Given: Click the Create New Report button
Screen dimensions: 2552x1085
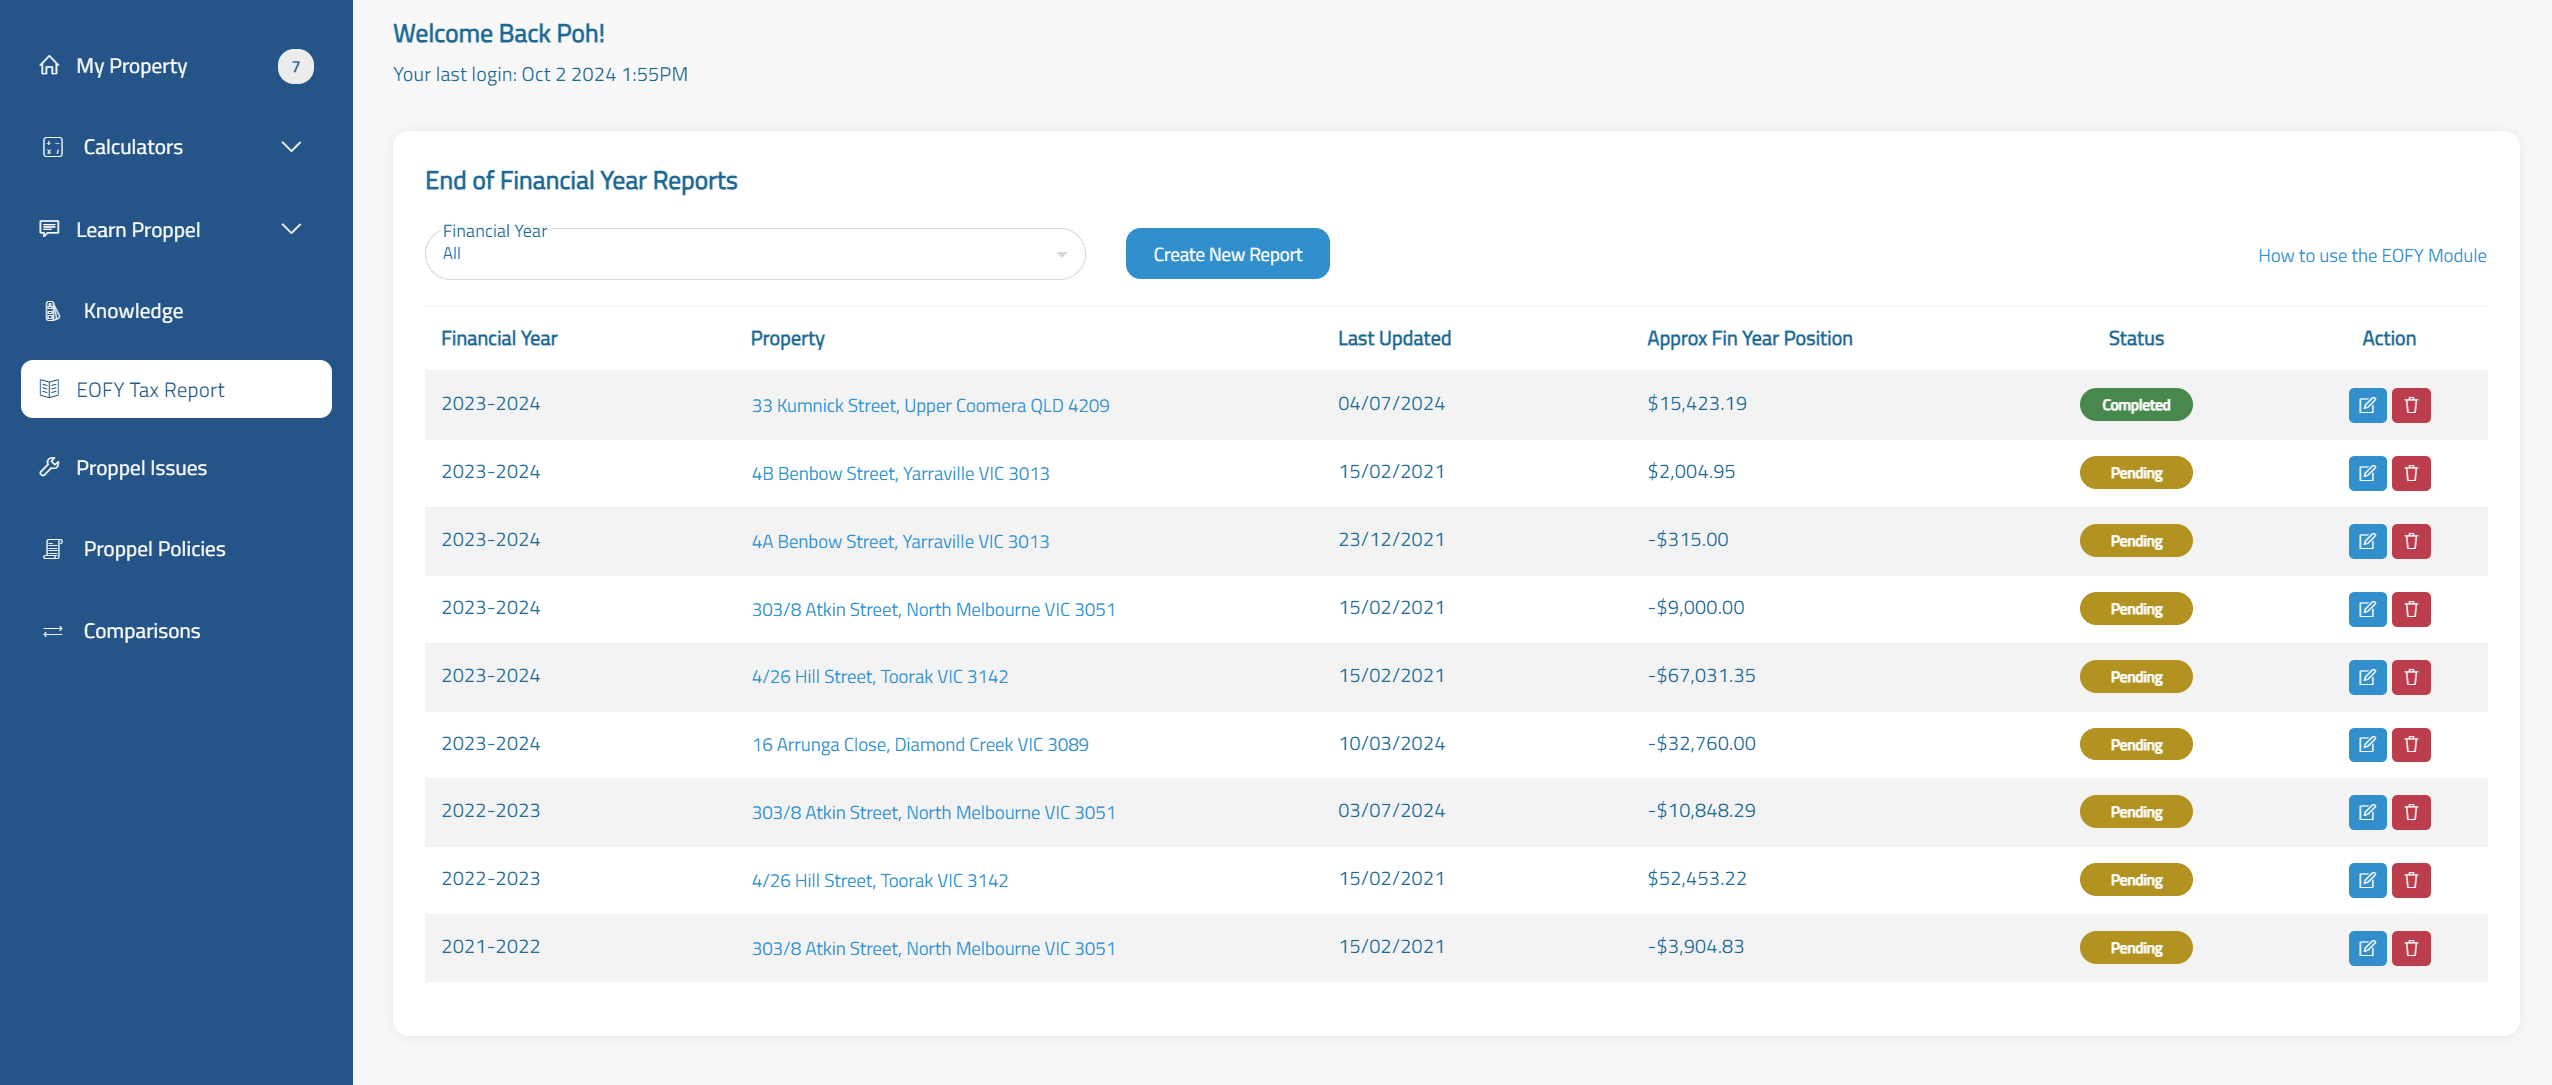Looking at the screenshot, I should [x=1227, y=254].
